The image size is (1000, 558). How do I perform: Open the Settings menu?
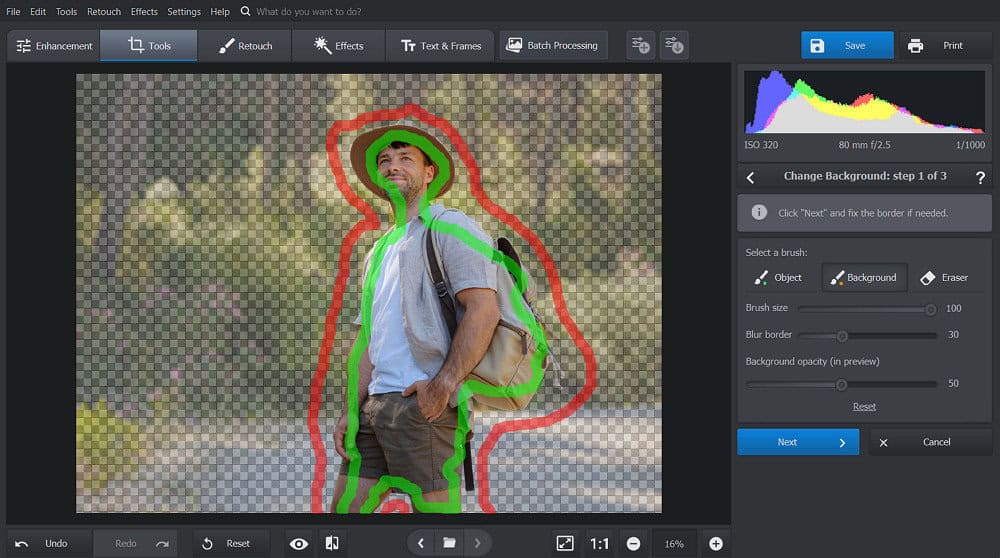[x=184, y=11]
